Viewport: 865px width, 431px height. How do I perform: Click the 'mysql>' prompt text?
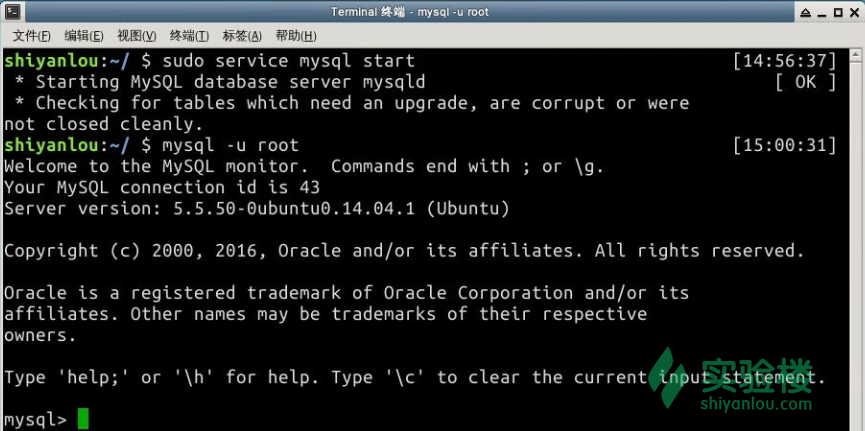[x=36, y=419]
